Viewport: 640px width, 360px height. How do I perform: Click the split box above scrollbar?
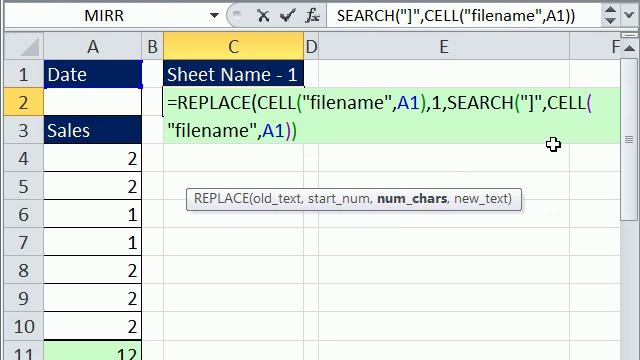click(629, 36)
